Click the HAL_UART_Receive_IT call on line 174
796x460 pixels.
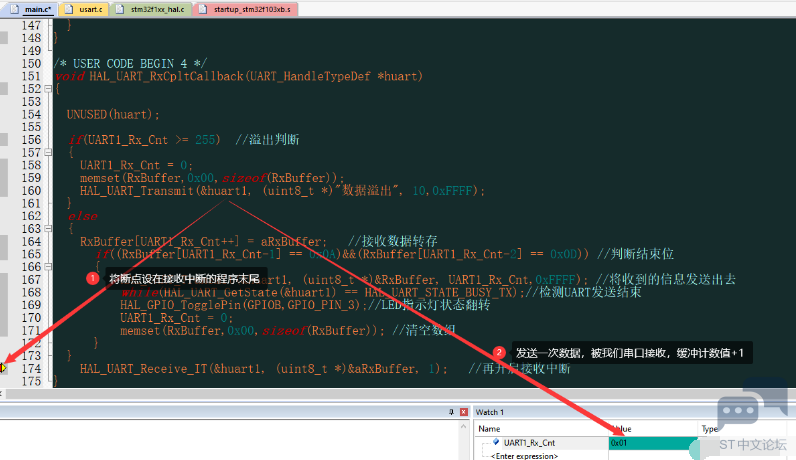point(263,369)
